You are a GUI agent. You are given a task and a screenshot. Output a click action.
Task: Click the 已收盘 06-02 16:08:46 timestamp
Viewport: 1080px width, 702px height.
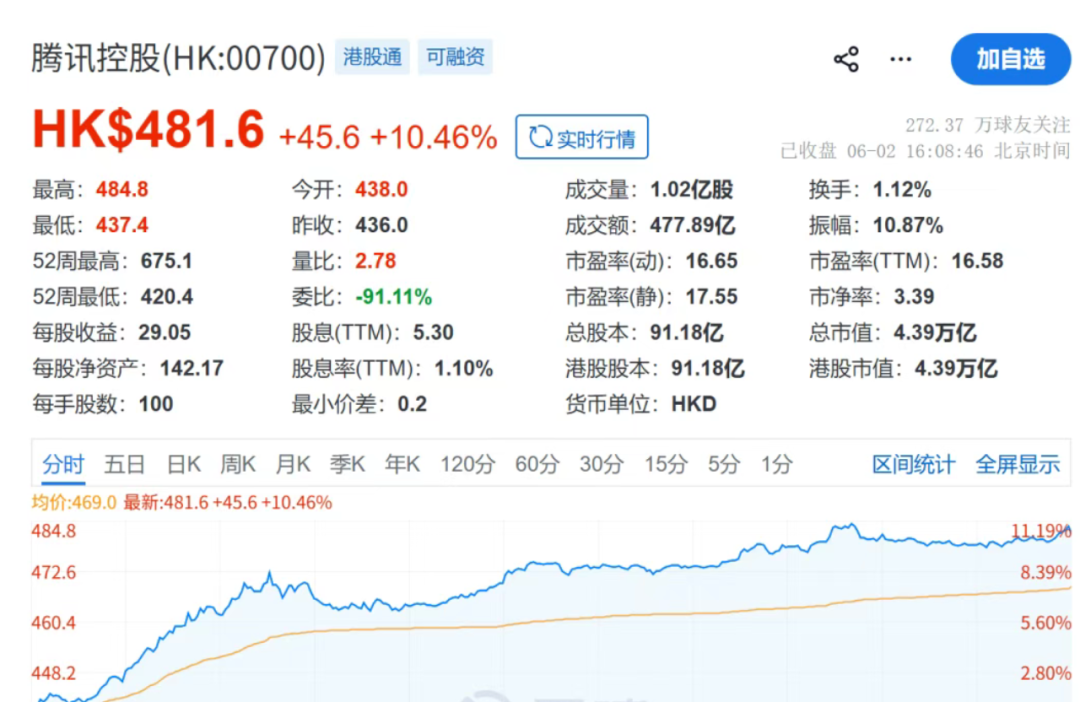[x=926, y=151]
